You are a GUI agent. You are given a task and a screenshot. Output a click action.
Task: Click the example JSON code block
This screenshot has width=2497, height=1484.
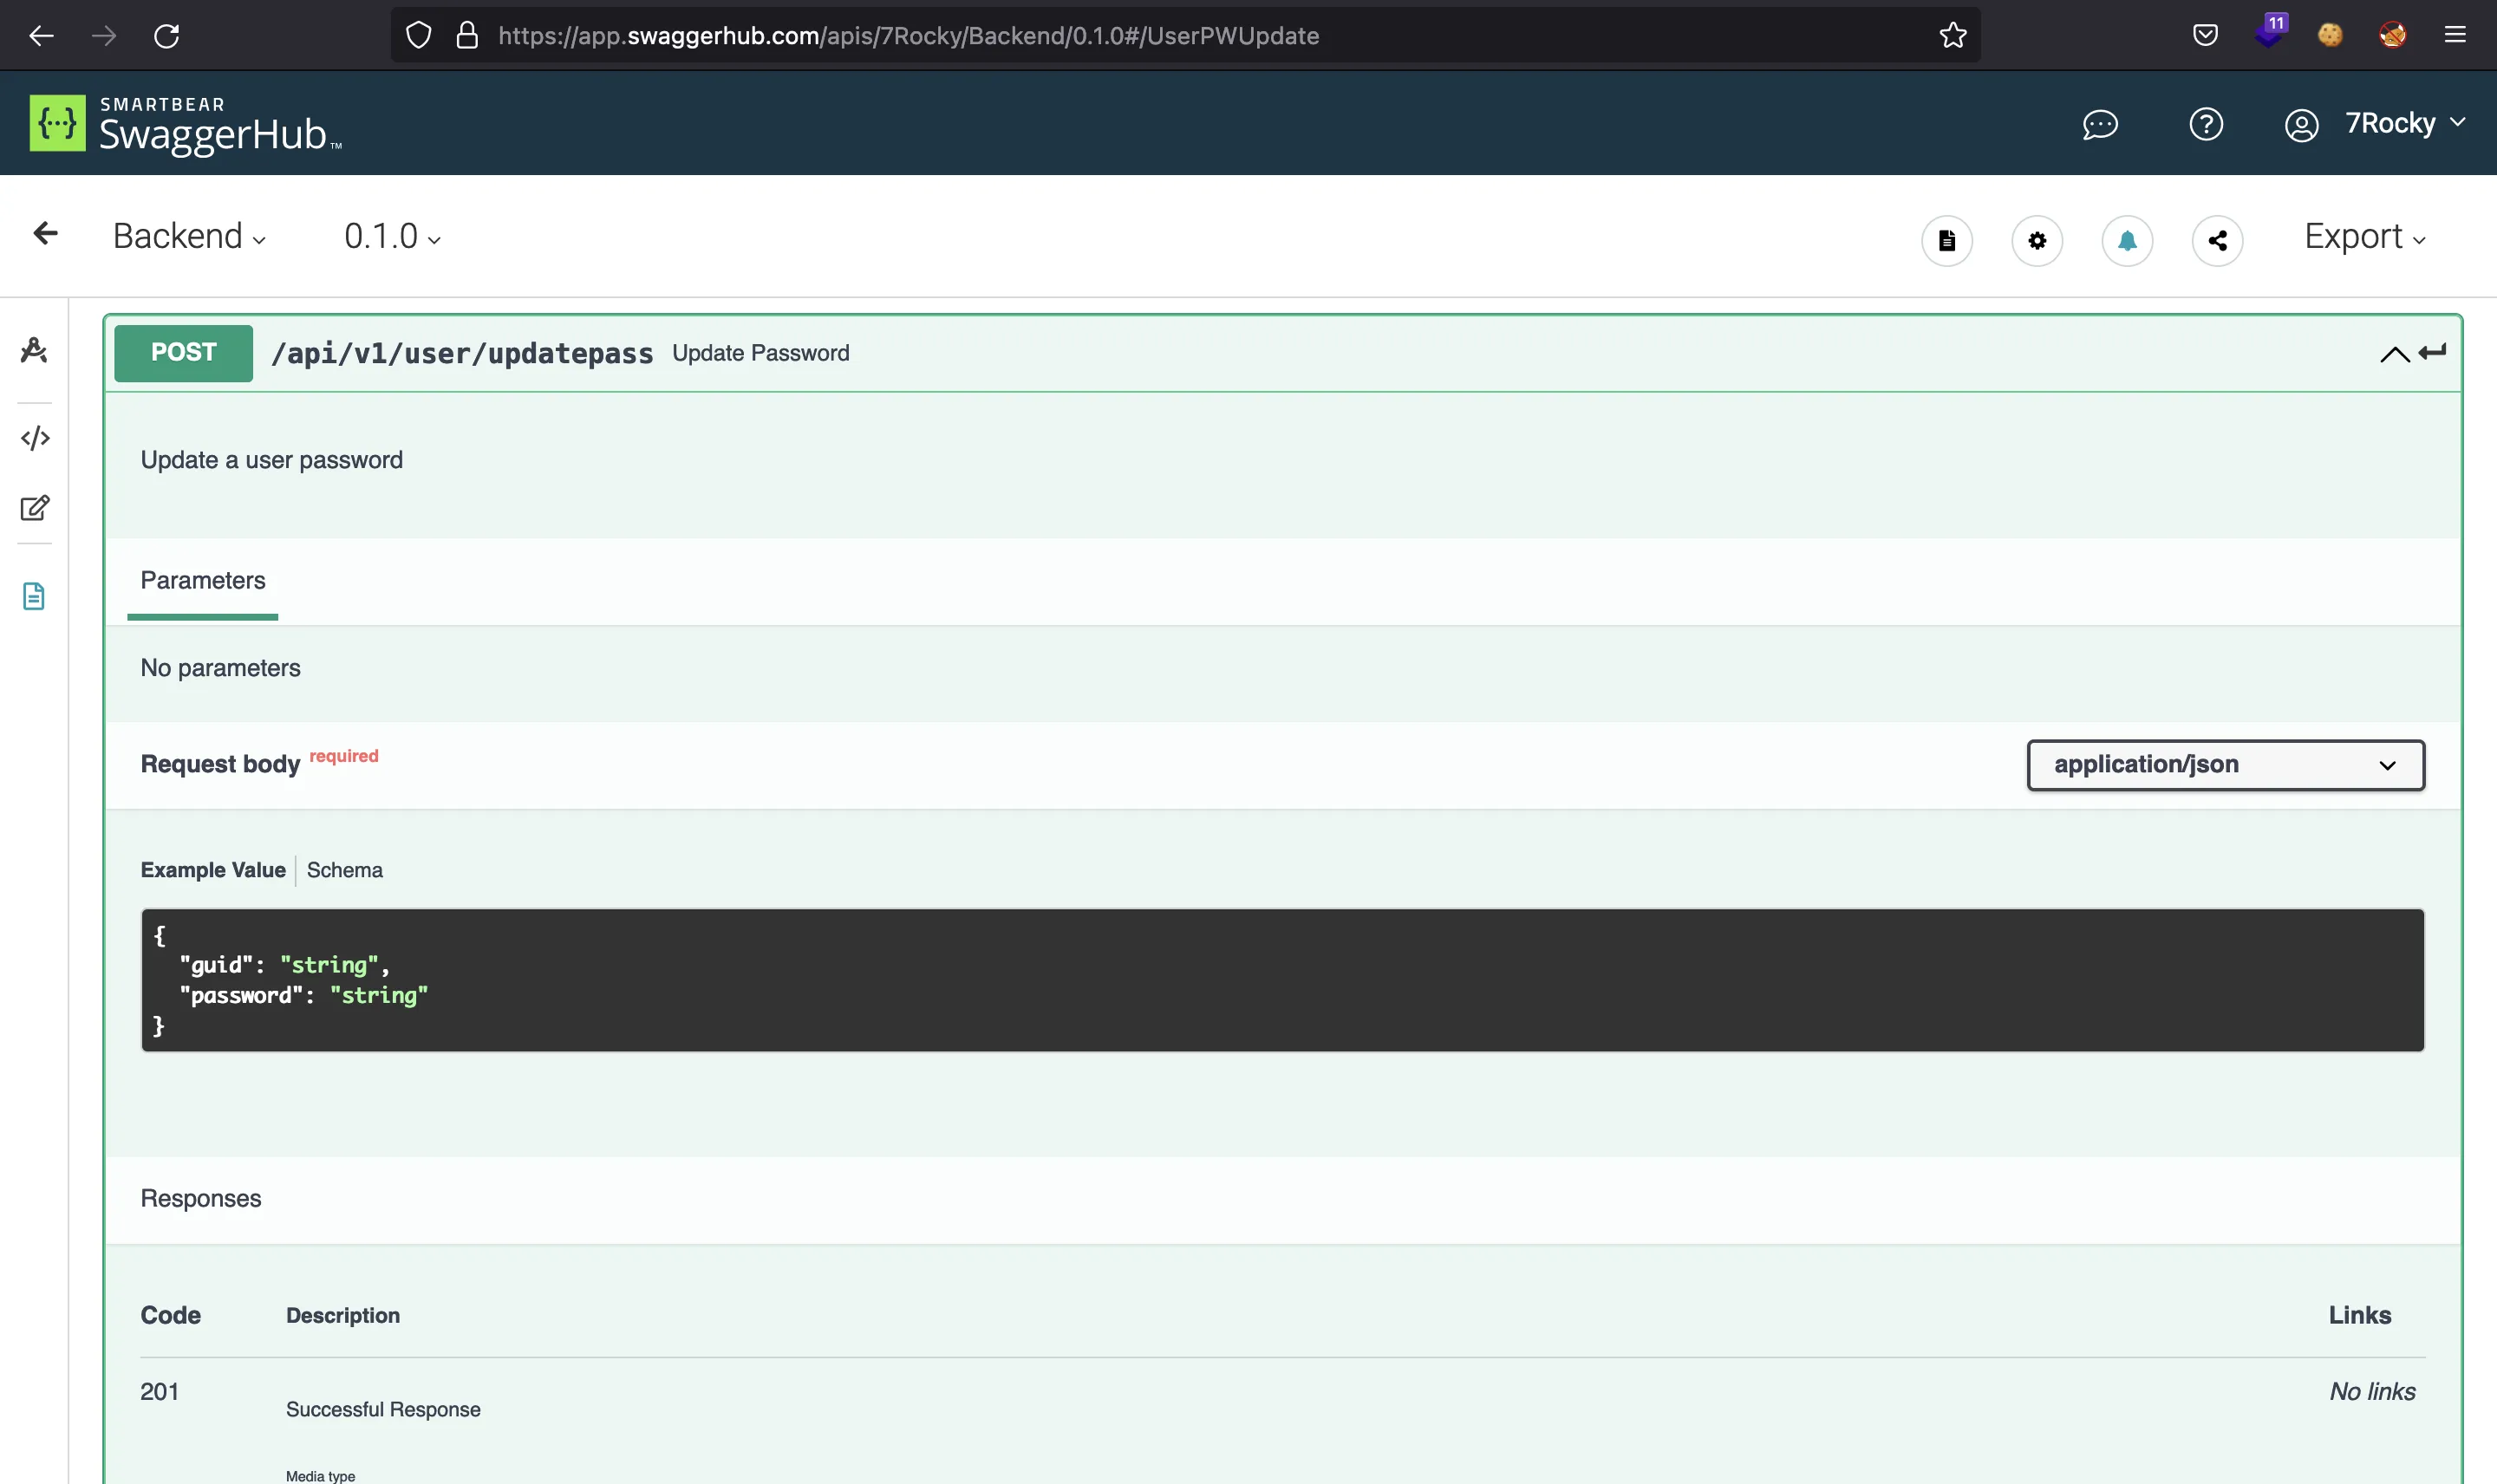1282,980
